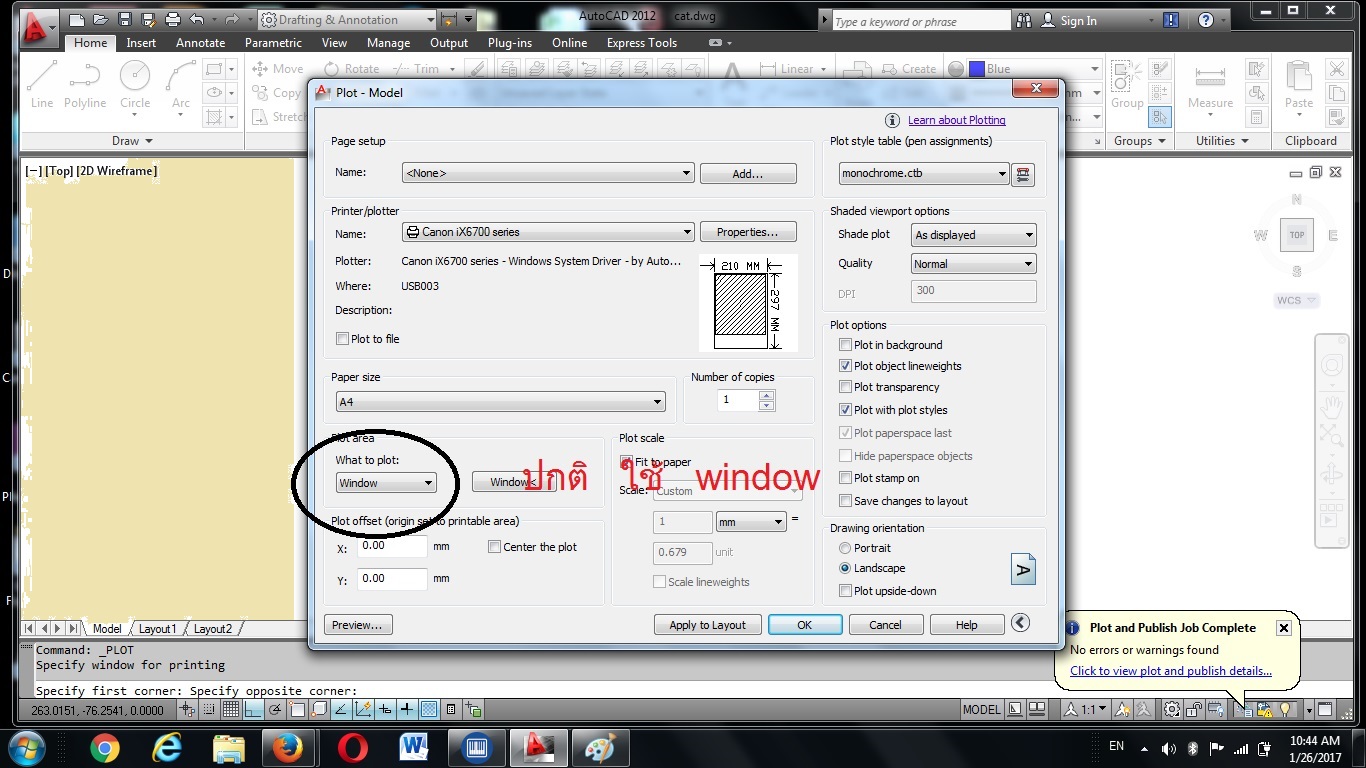Image resolution: width=1366 pixels, height=768 pixels.
Task: Toggle Polar Tracking in the status bar
Action: click(x=275, y=710)
